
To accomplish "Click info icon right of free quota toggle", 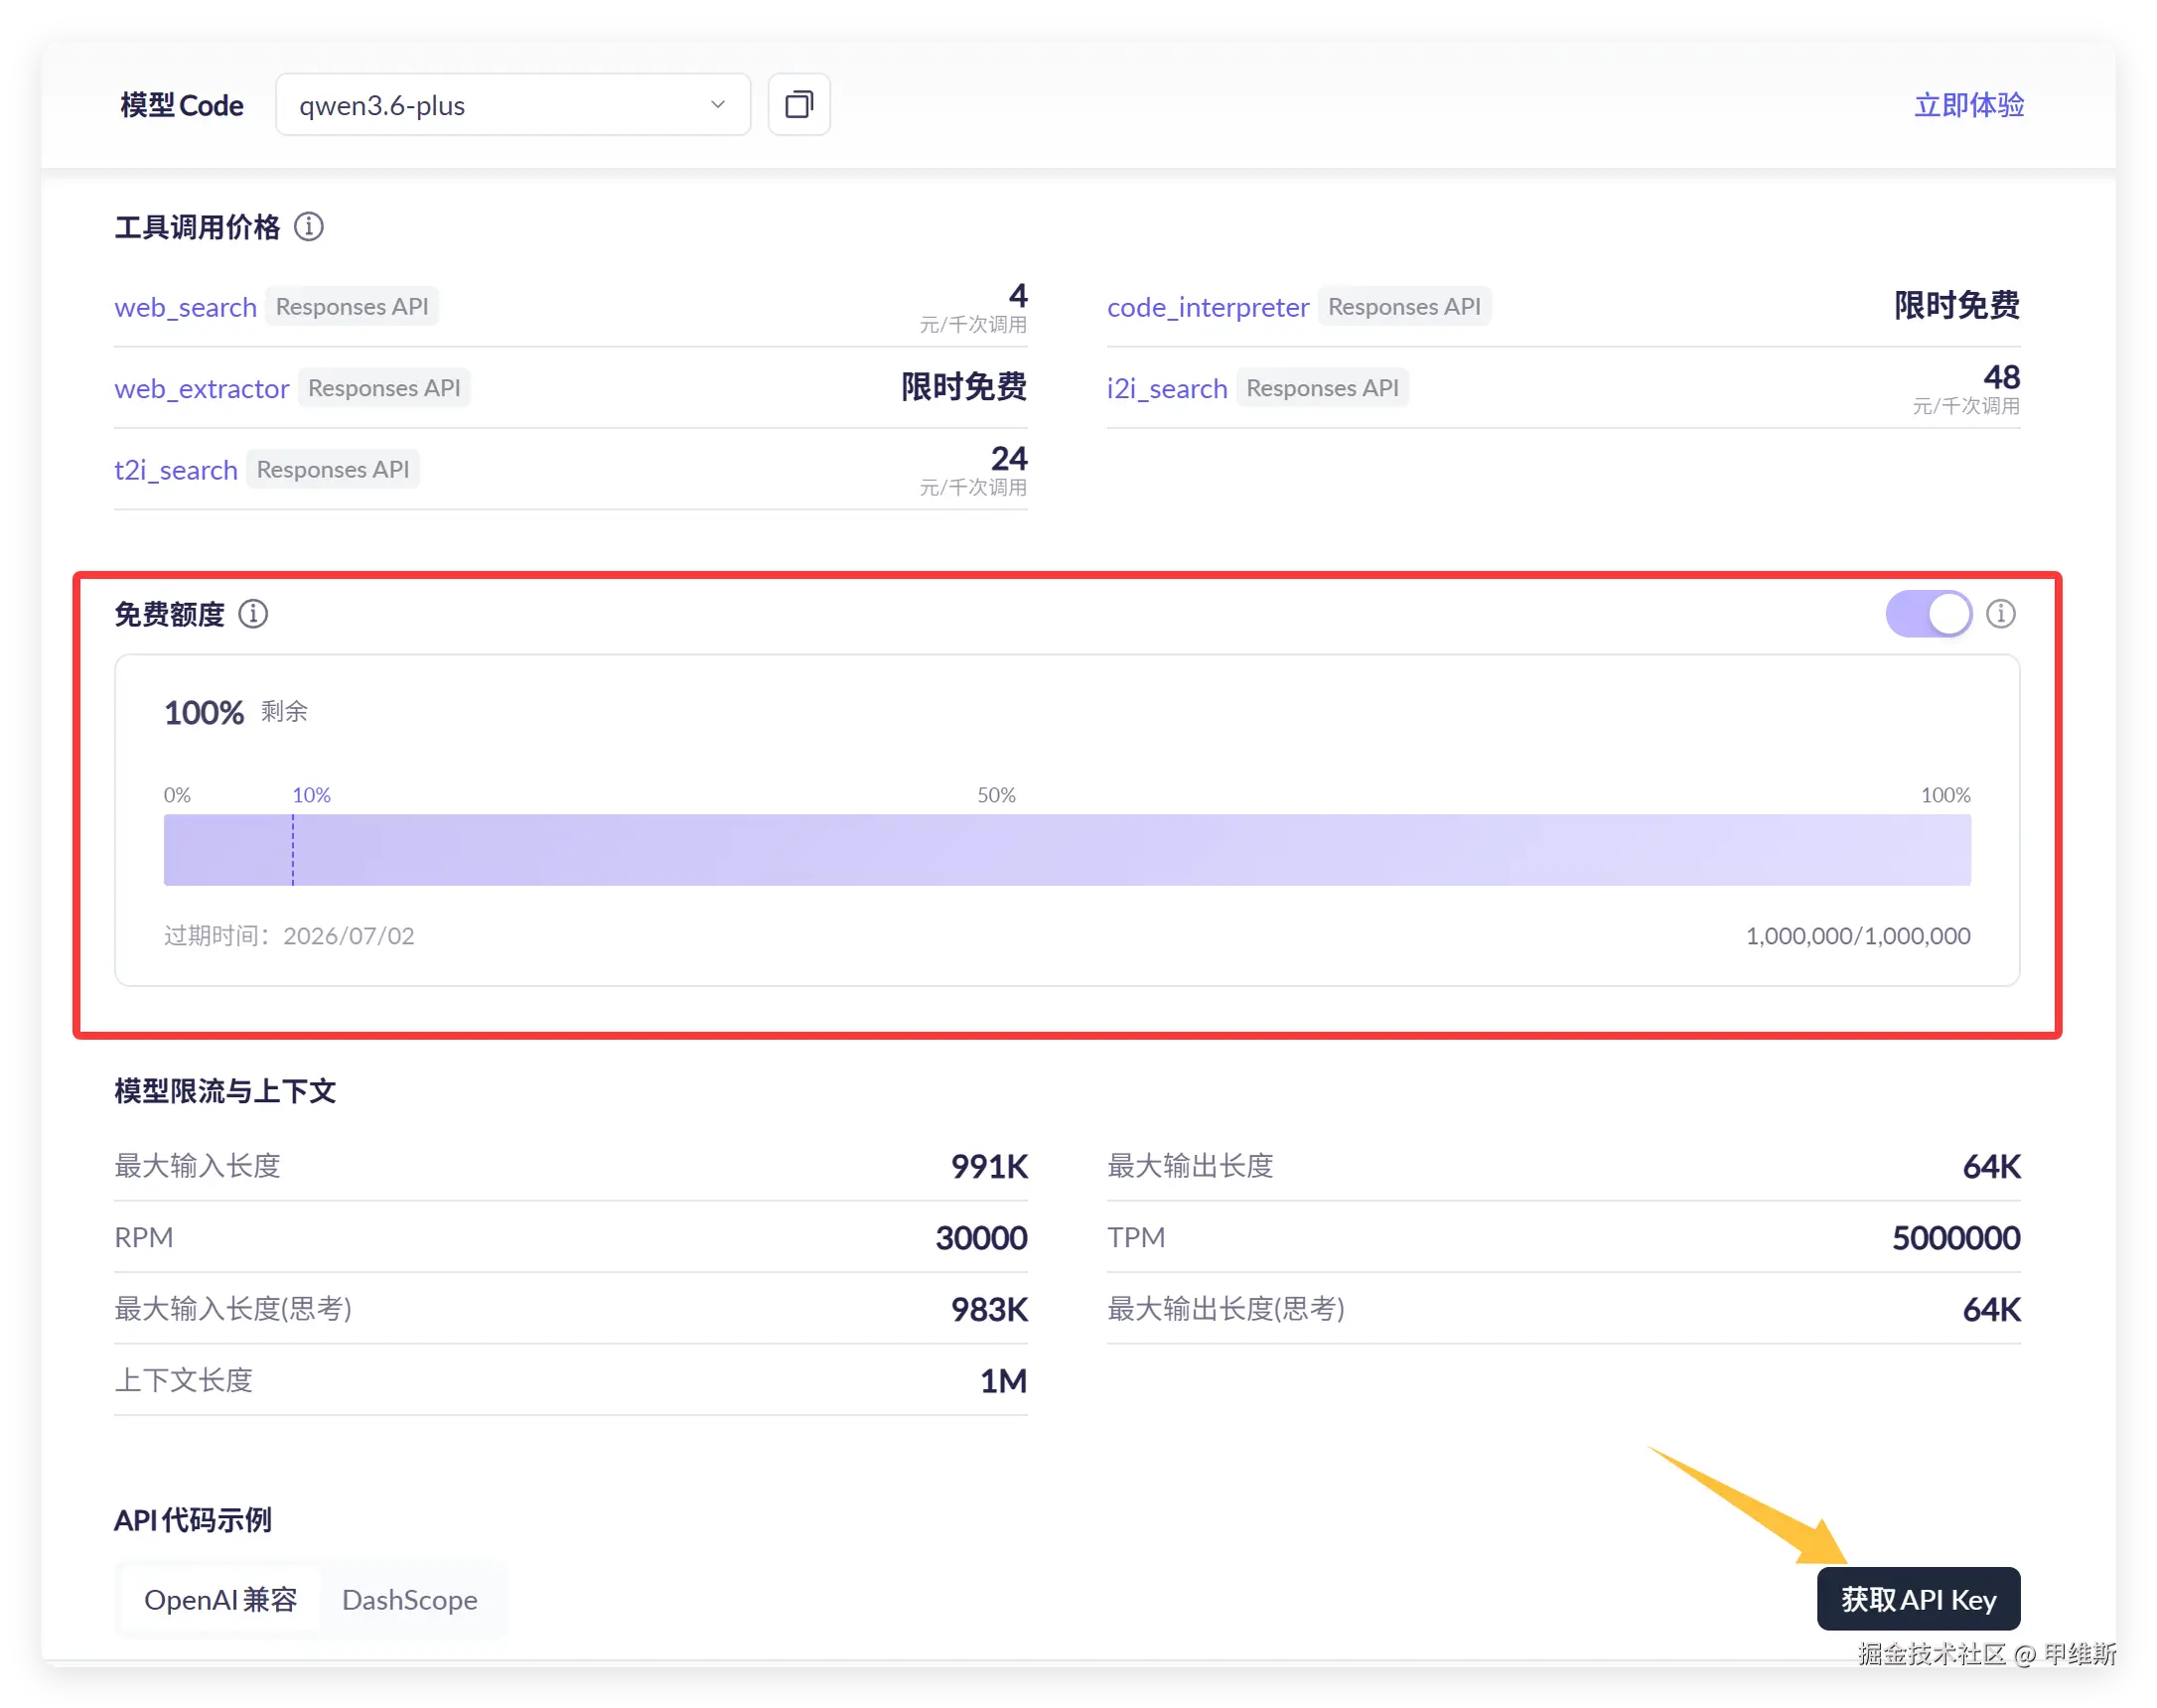I will [x=2000, y=613].
